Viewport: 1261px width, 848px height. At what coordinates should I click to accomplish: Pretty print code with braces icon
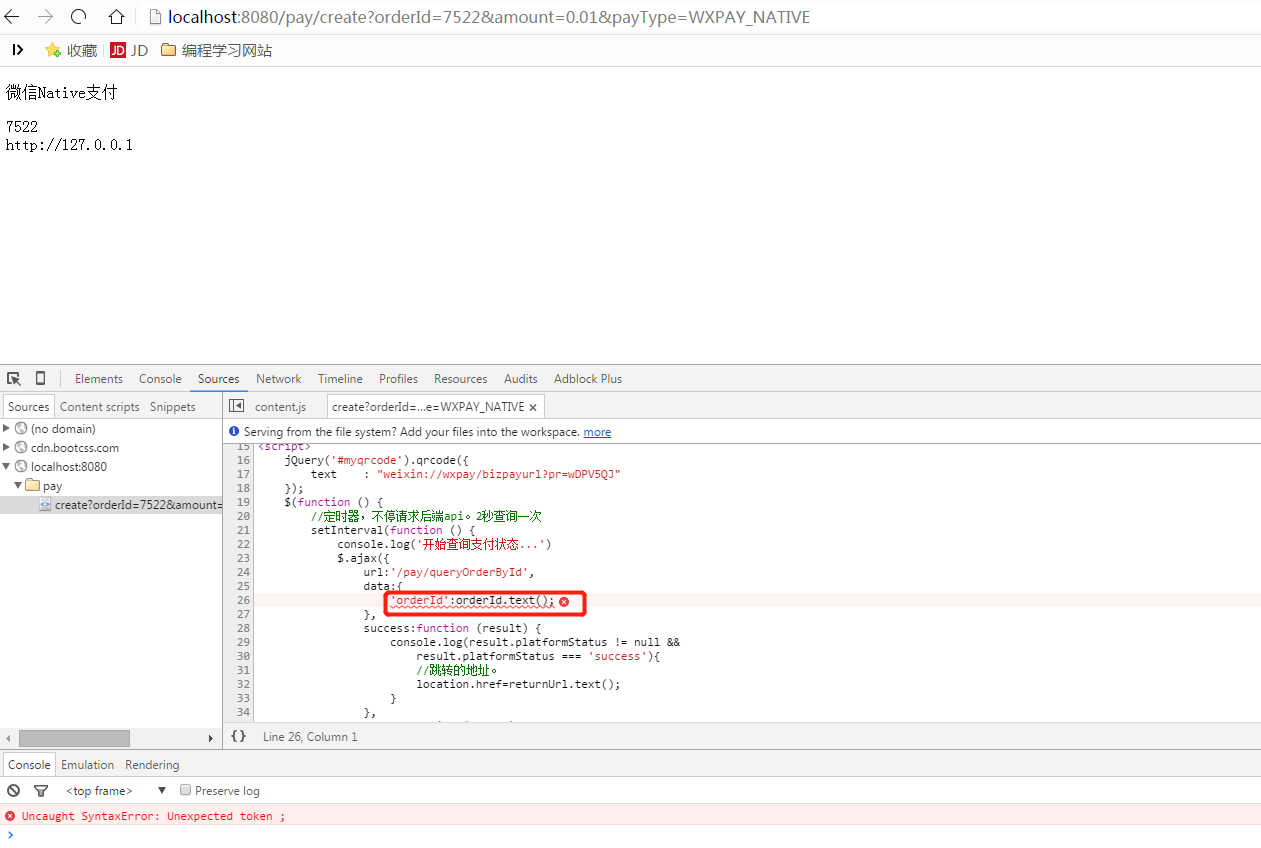click(238, 736)
